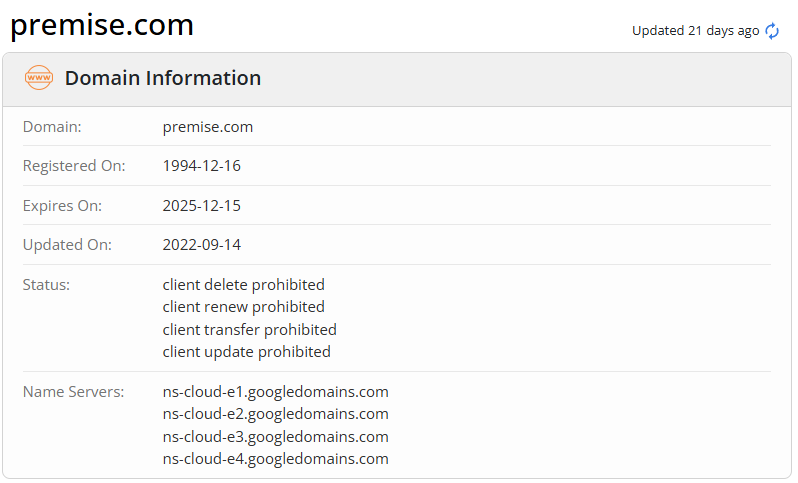Click the expiry date 2025-12-15

202,206
